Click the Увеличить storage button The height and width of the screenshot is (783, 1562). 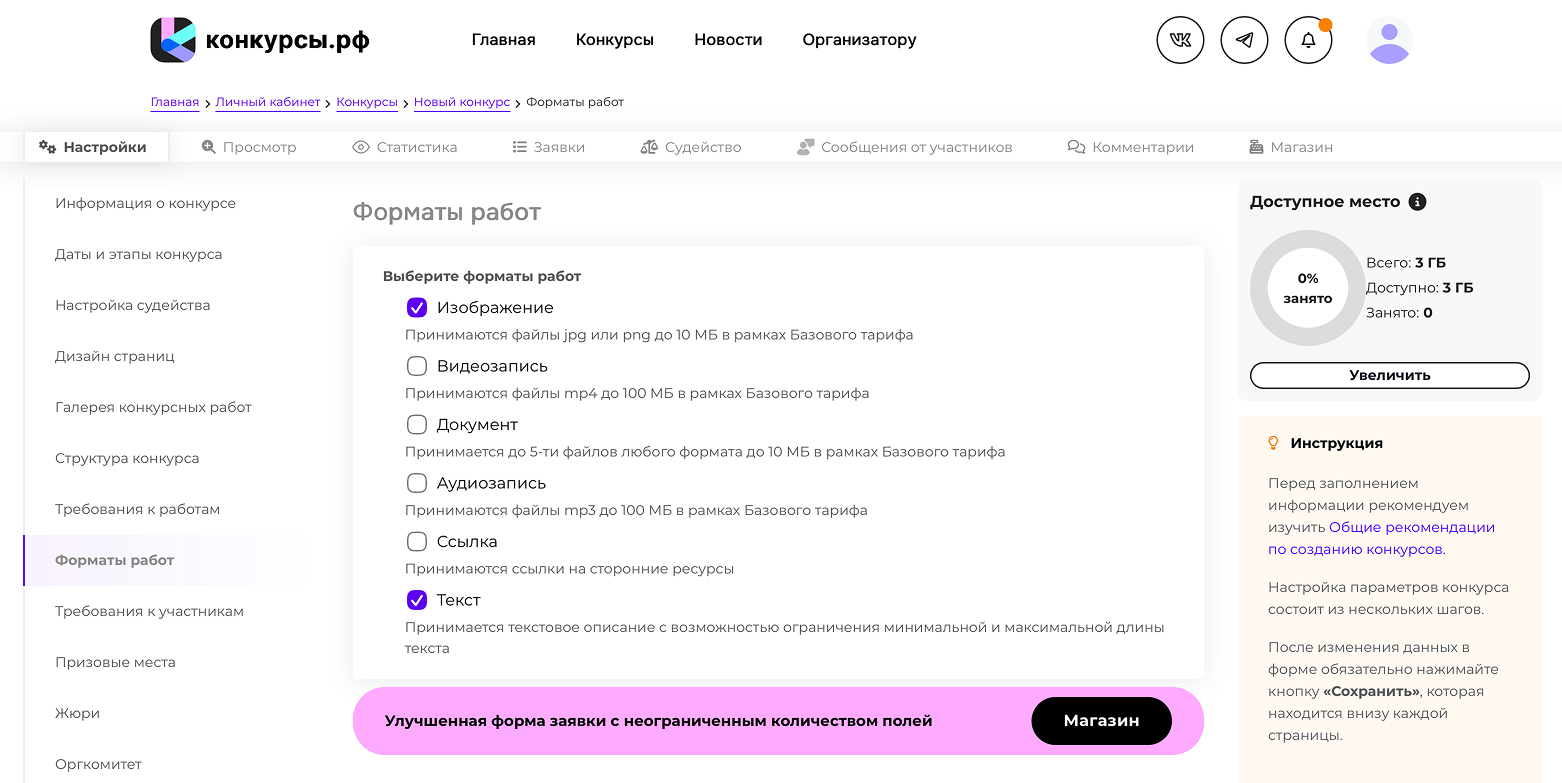pyautogui.click(x=1389, y=375)
